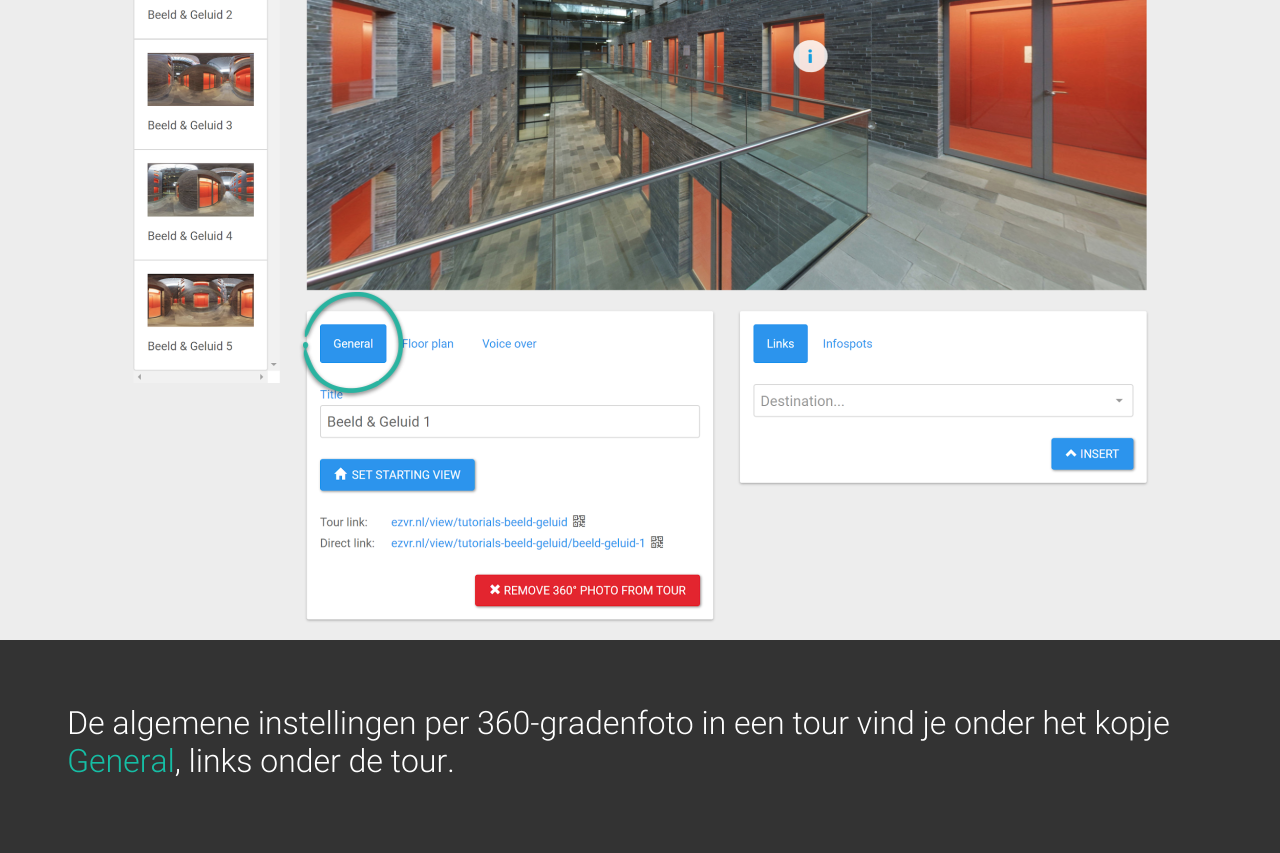The width and height of the screenshot is (1280, 853).
Task: Switch to the Infospots tab
Action: pyautogui.click(x=847, y=344)
